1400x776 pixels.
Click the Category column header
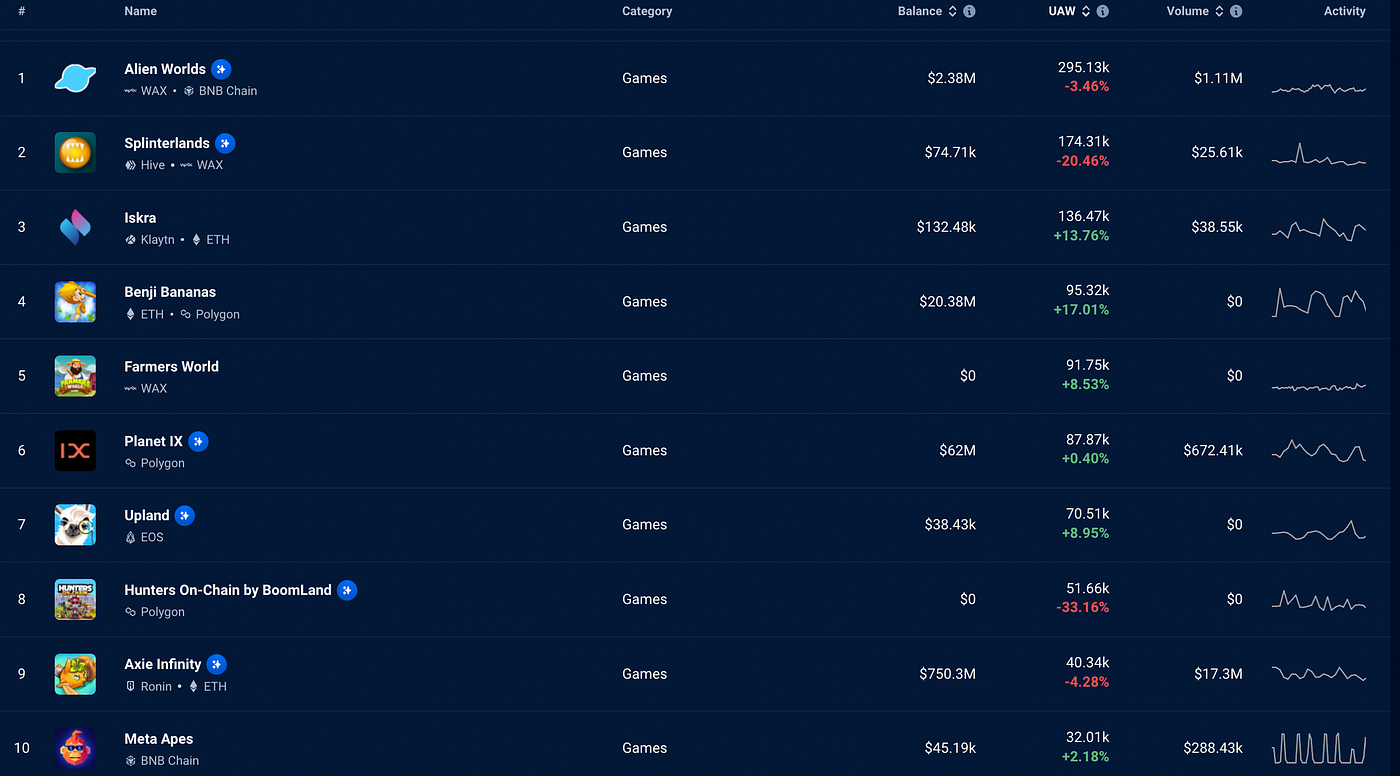click(x=647, y=11)
